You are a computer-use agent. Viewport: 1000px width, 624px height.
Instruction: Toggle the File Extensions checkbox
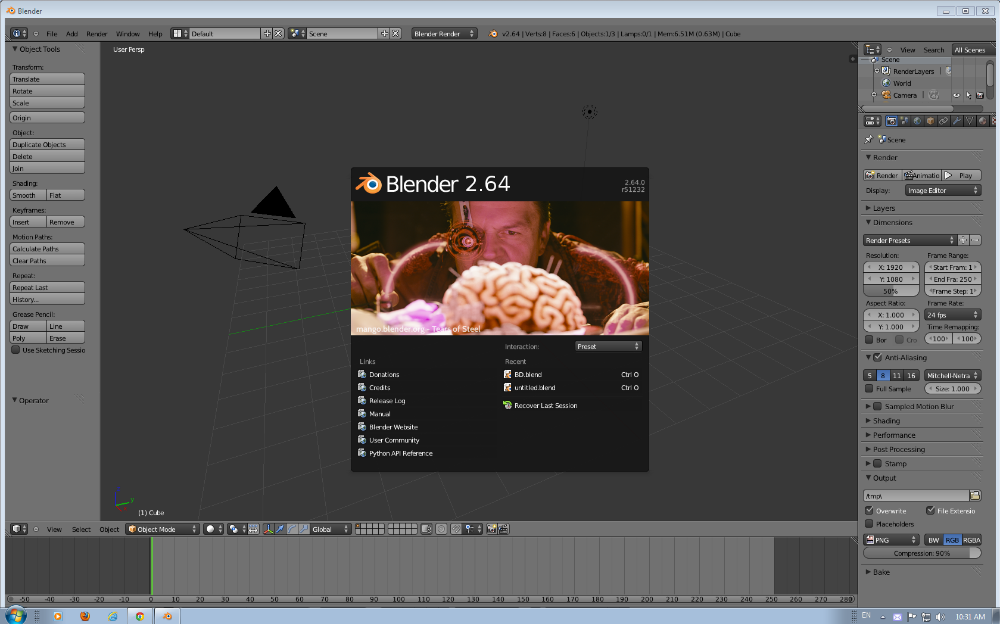[930, 510]
